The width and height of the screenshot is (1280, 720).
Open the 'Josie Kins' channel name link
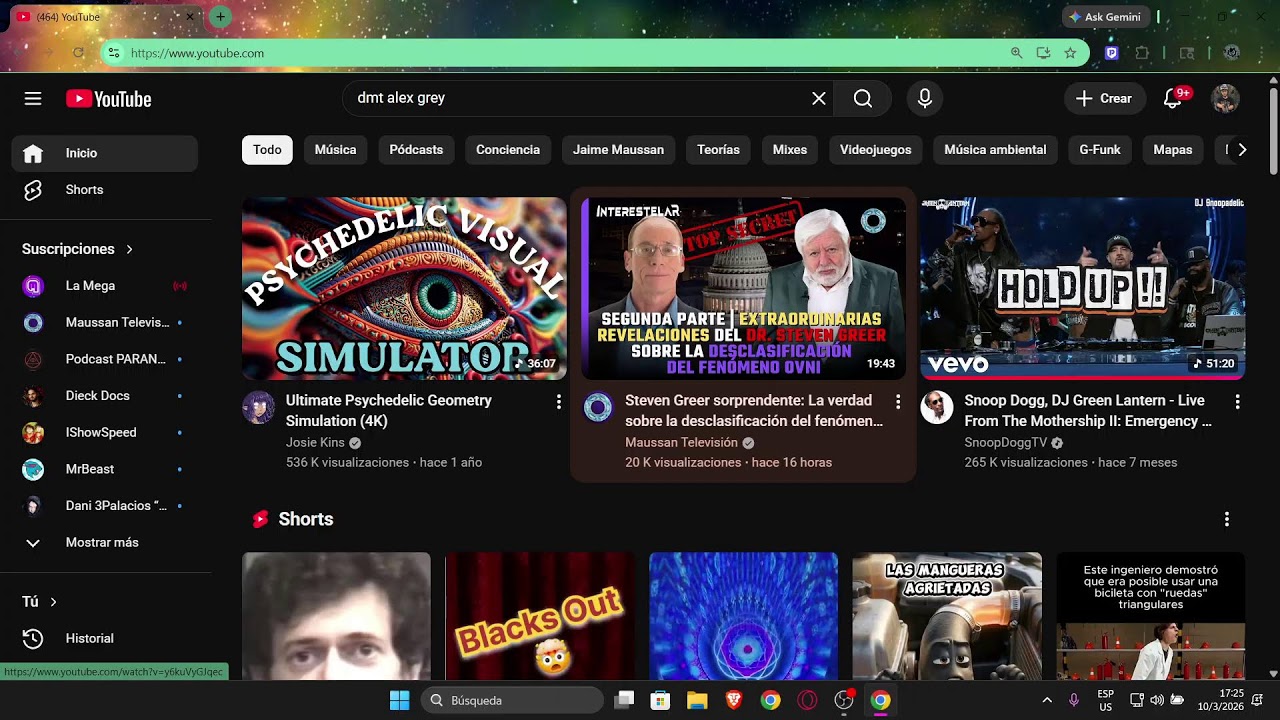315,443
